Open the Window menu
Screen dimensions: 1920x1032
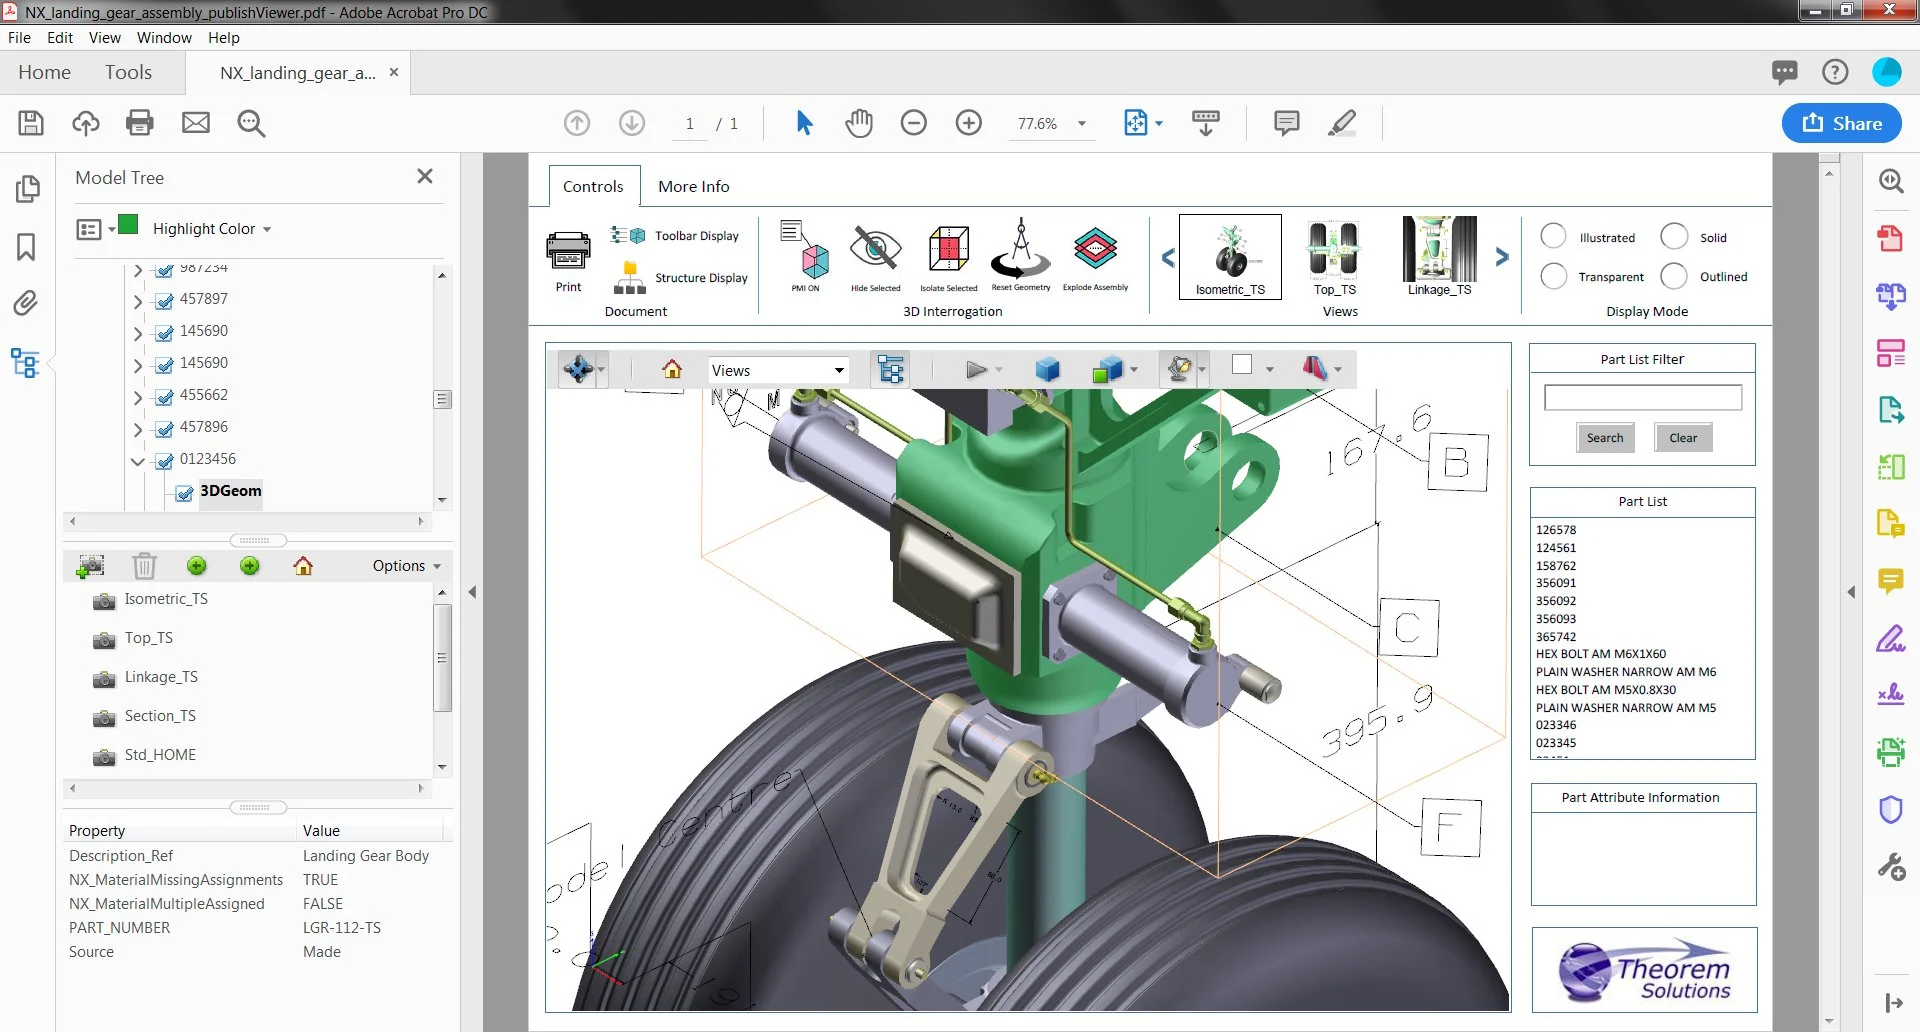point(164,38)
